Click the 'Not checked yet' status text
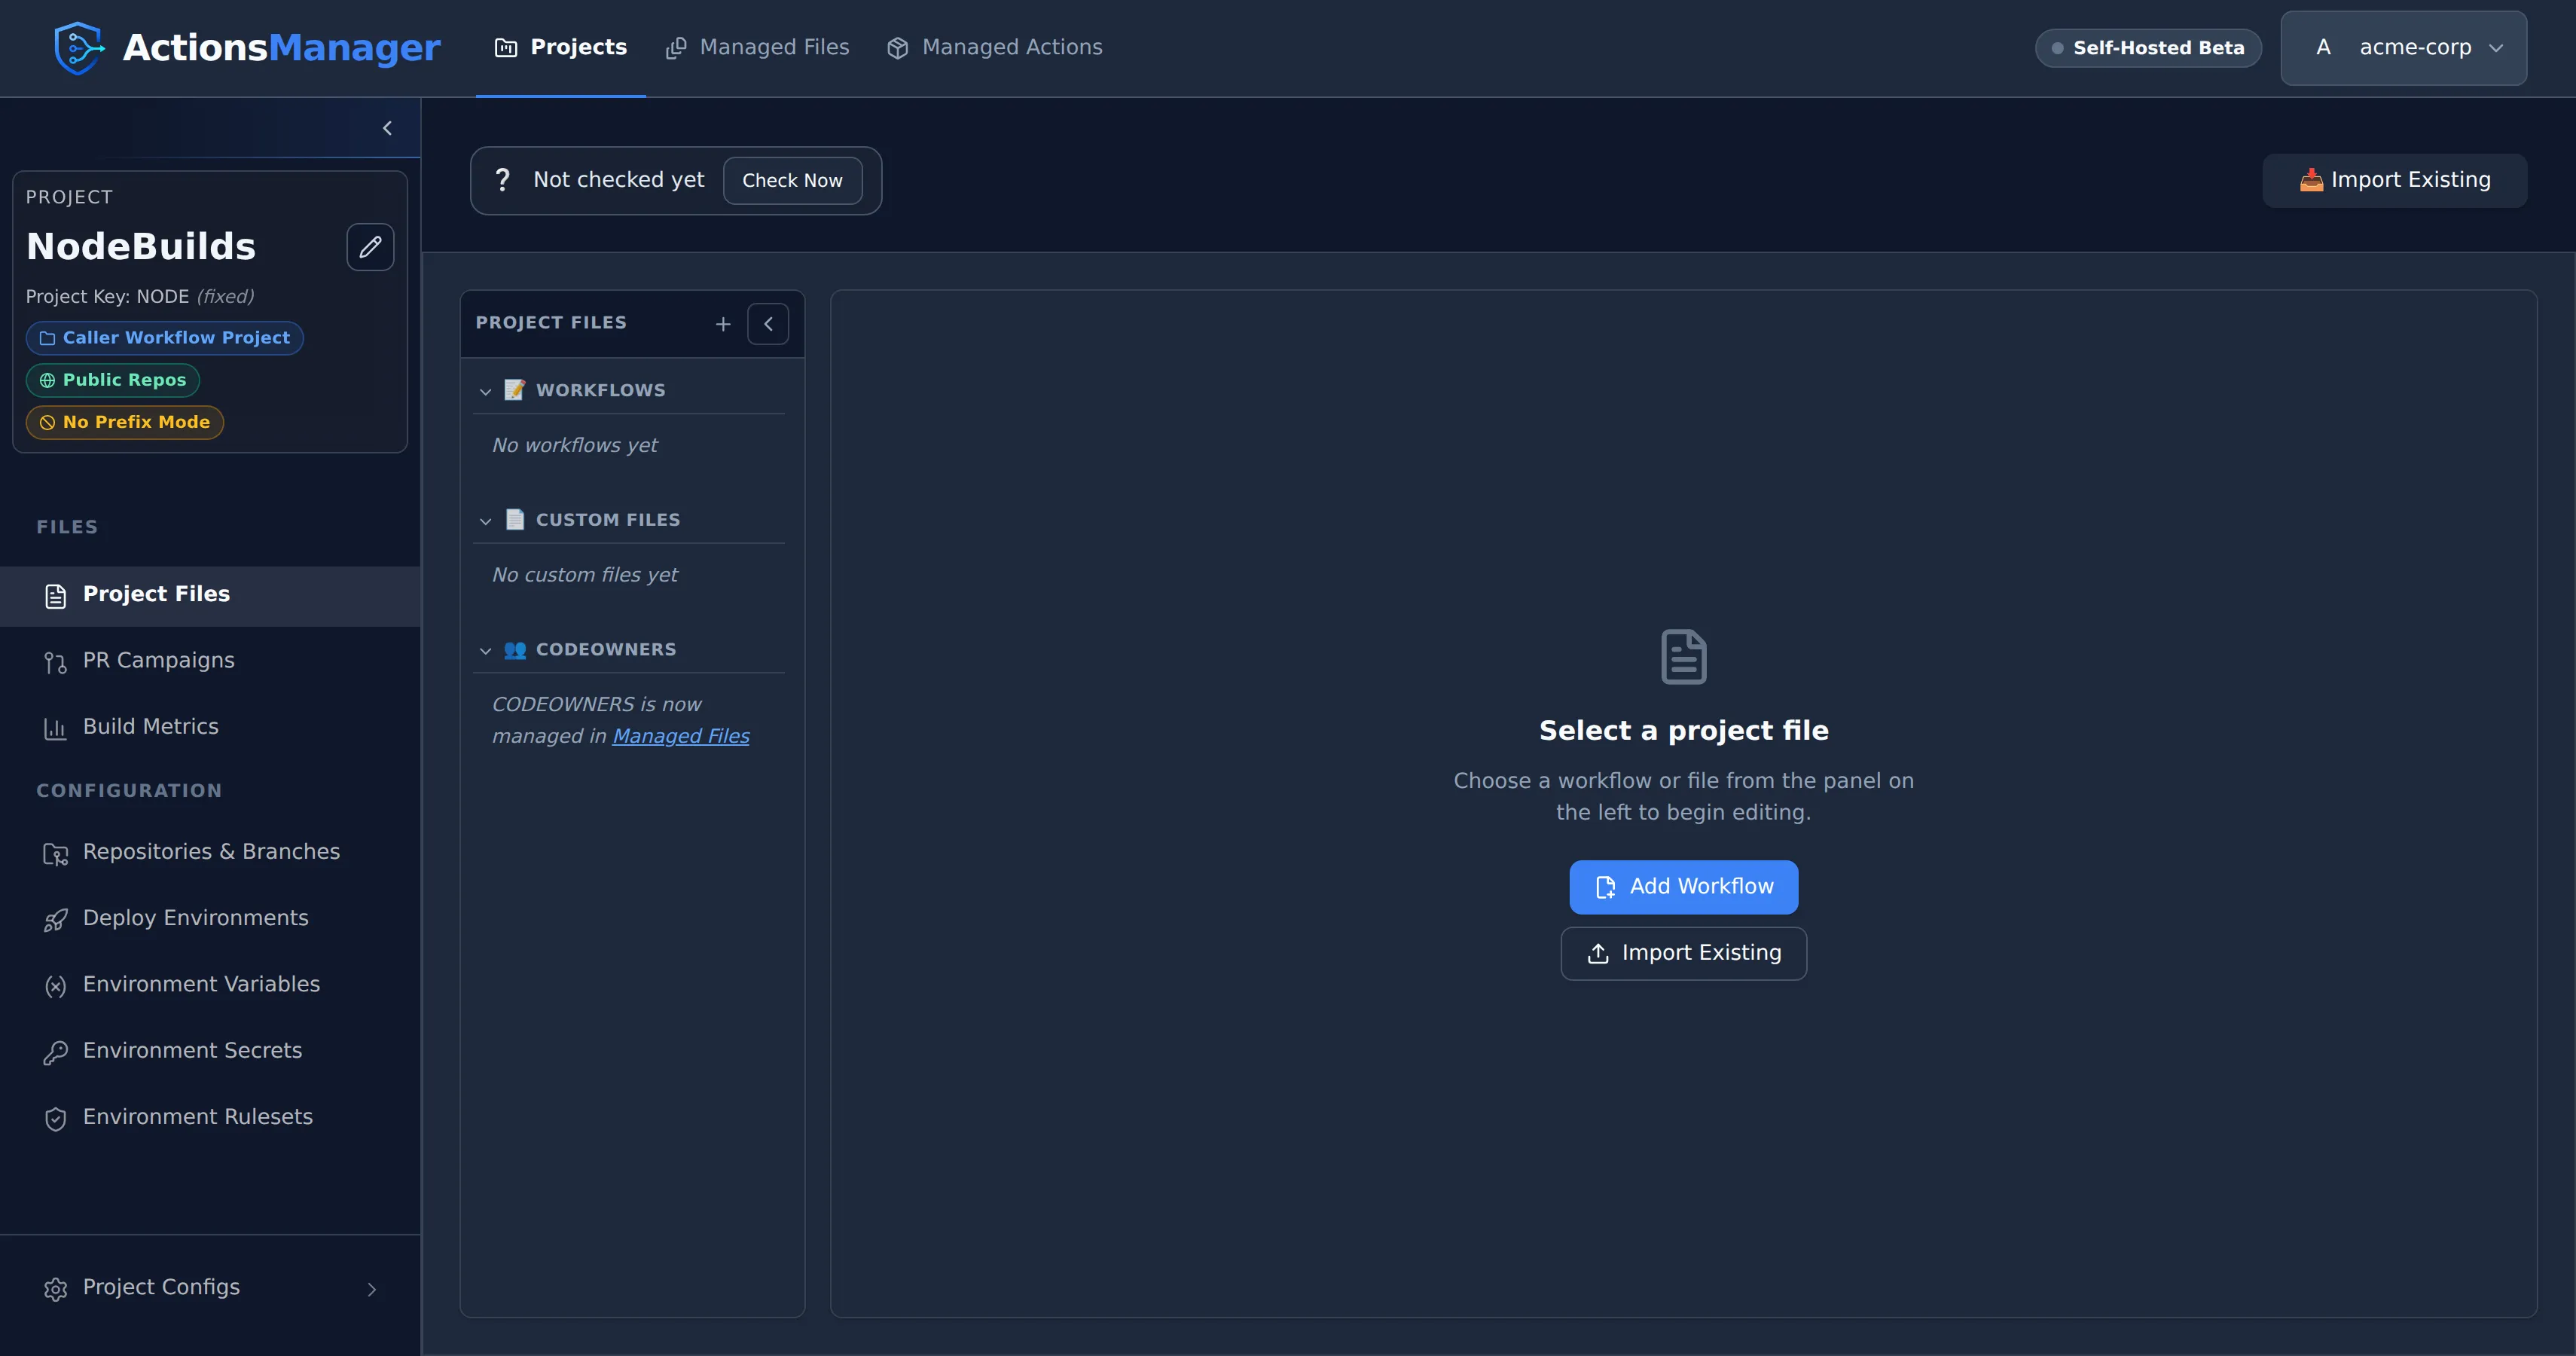 [619, 180]
